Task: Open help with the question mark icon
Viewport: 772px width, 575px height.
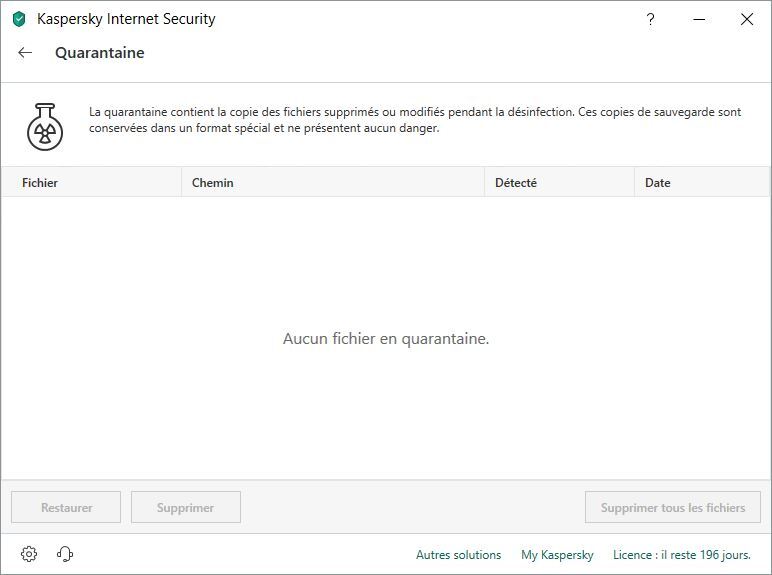Action: coord(650,19)
